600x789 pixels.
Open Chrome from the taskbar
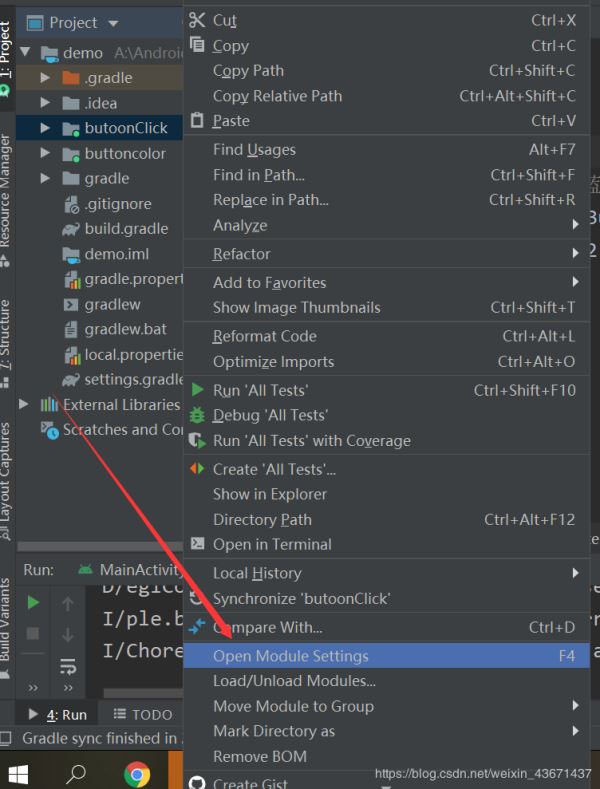pyautogui.click(x=137, y=774)
